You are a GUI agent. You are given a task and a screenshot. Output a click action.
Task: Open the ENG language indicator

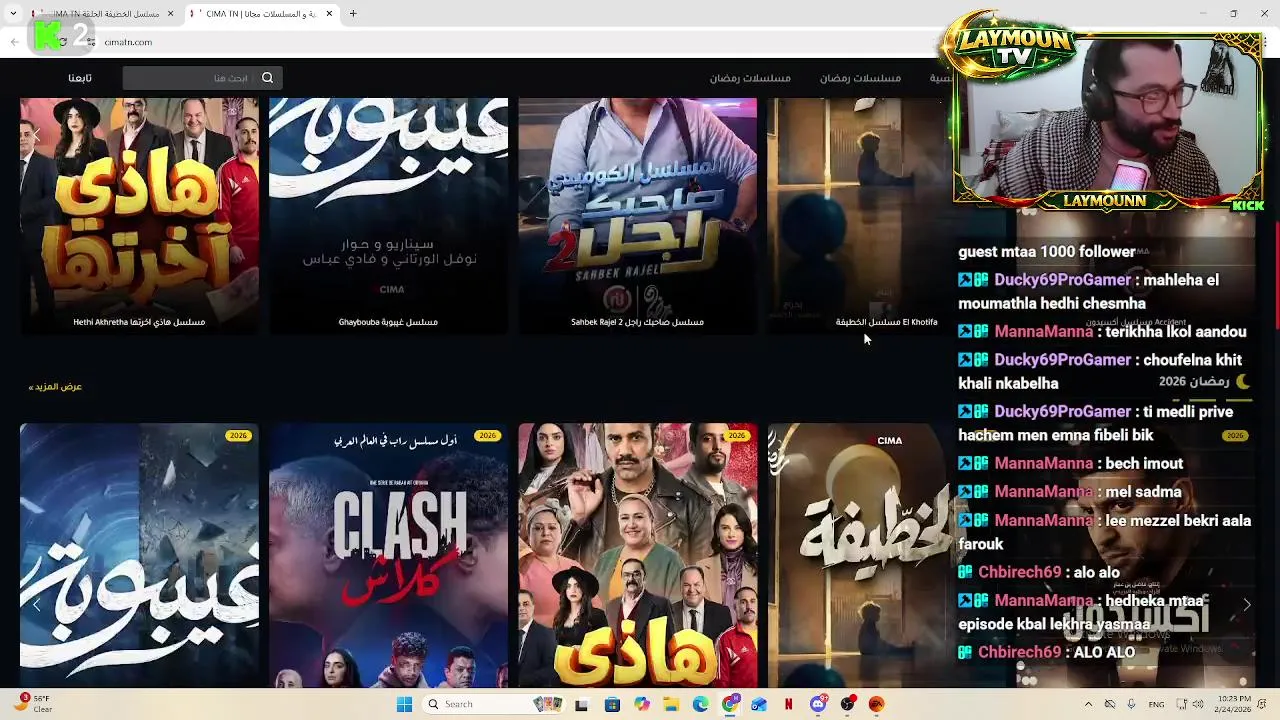coord(1156,704)
